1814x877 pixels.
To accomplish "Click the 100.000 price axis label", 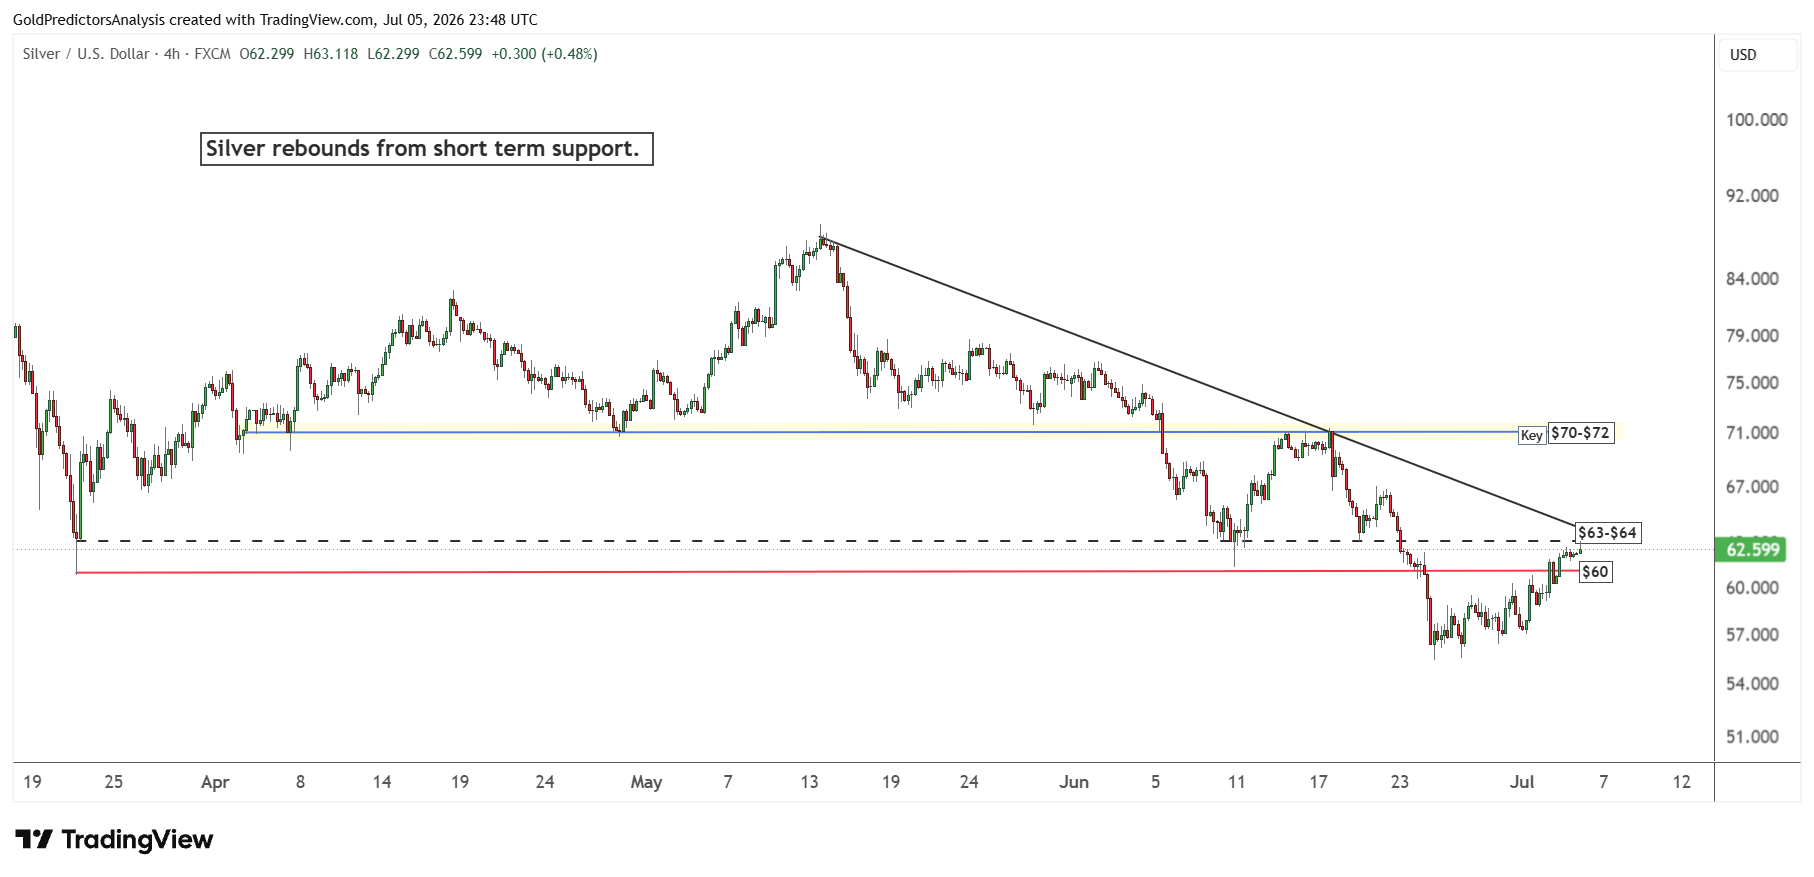I will coord(1756,120).
